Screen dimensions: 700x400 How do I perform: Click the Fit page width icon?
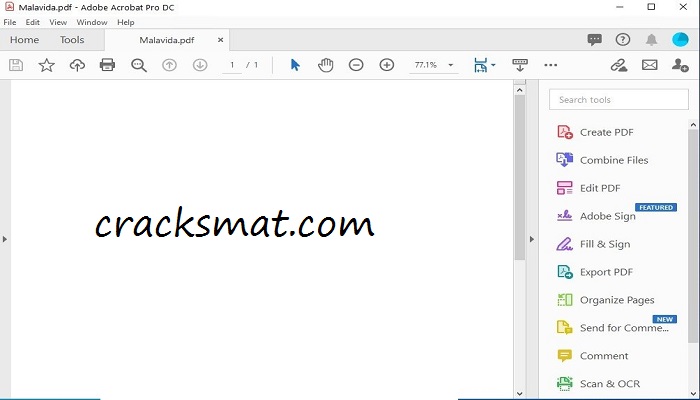[481, 65]
